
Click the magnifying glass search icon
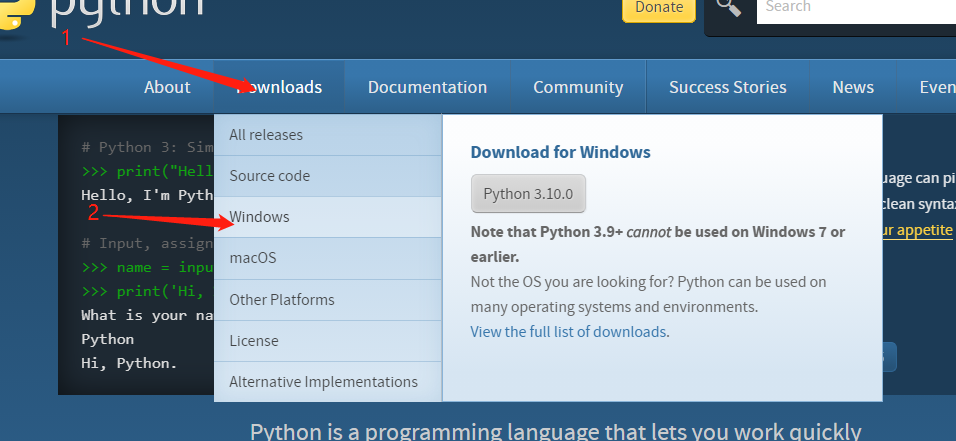(729, 9)
